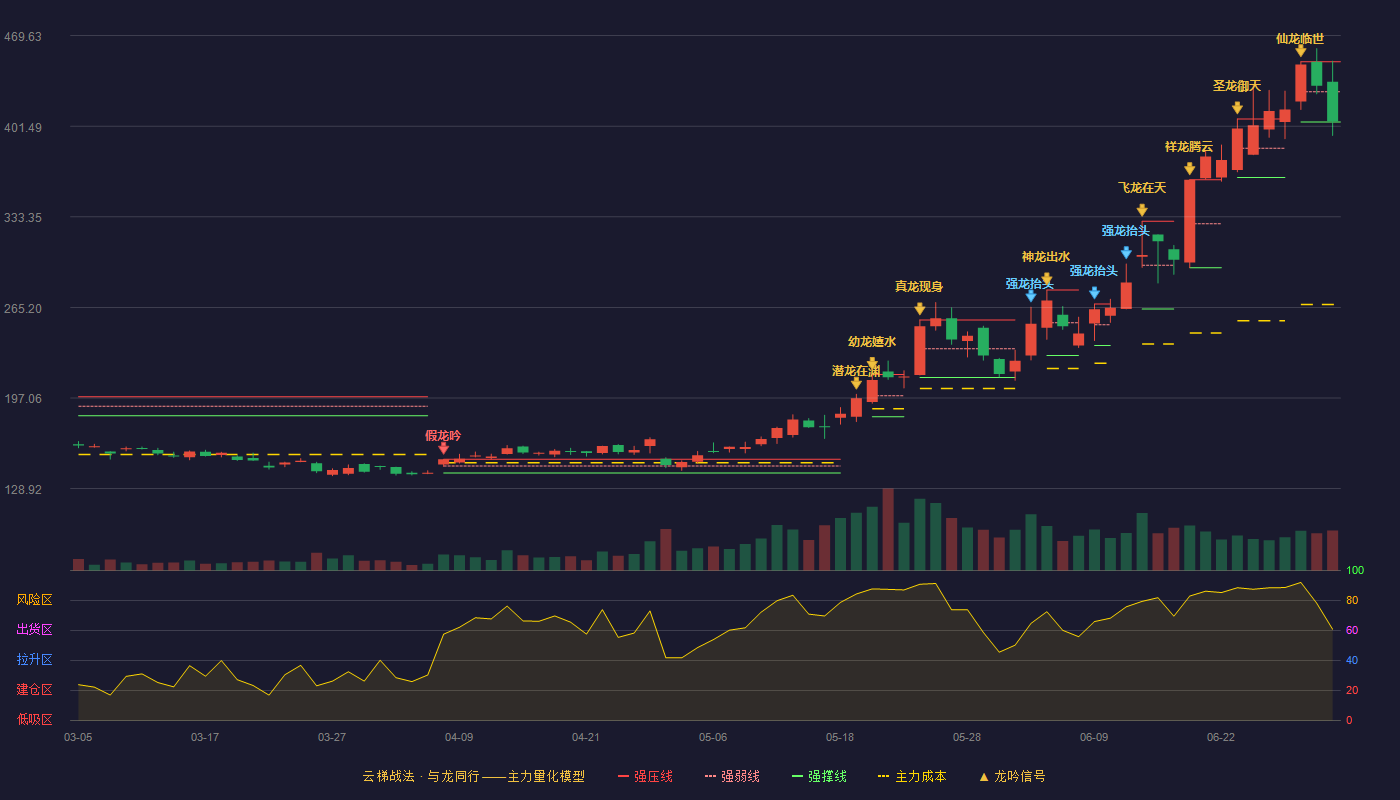Toggle the 强撑线 legend entry

[x=819, y=776]
